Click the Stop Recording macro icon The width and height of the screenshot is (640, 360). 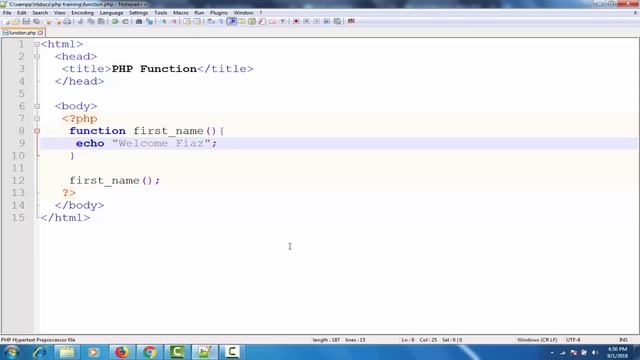[306, 21]
